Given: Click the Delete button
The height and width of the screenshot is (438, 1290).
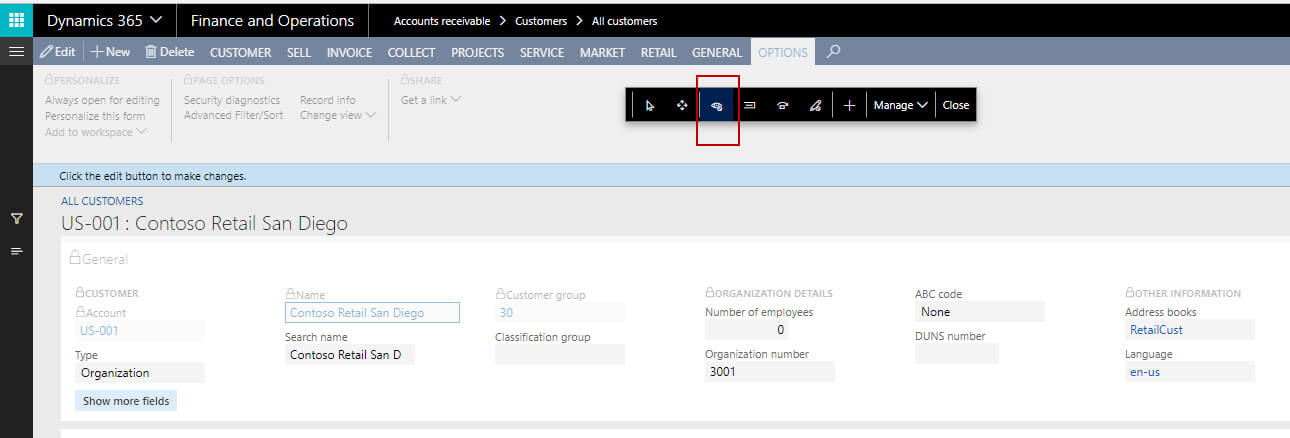Looking at the screenshot, I should 169,52.
